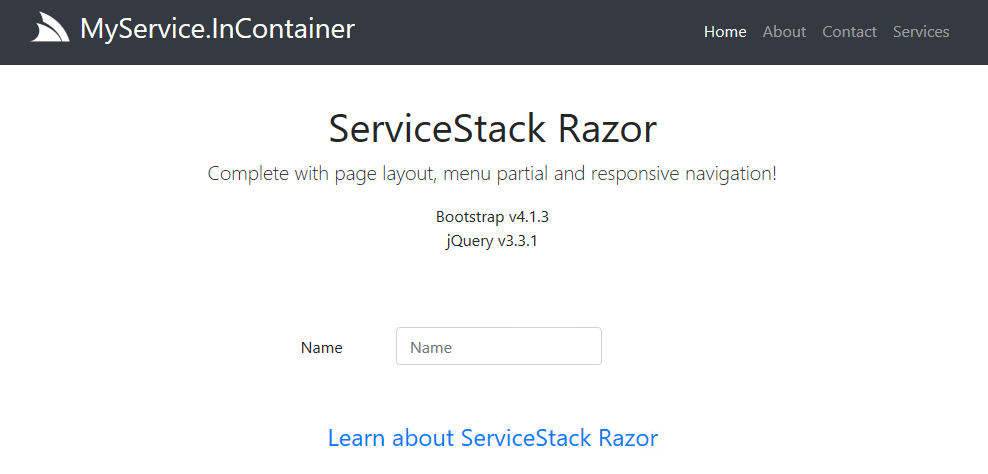Open the About page in navbar
The image size is (988, 474).
click(784, 32)
